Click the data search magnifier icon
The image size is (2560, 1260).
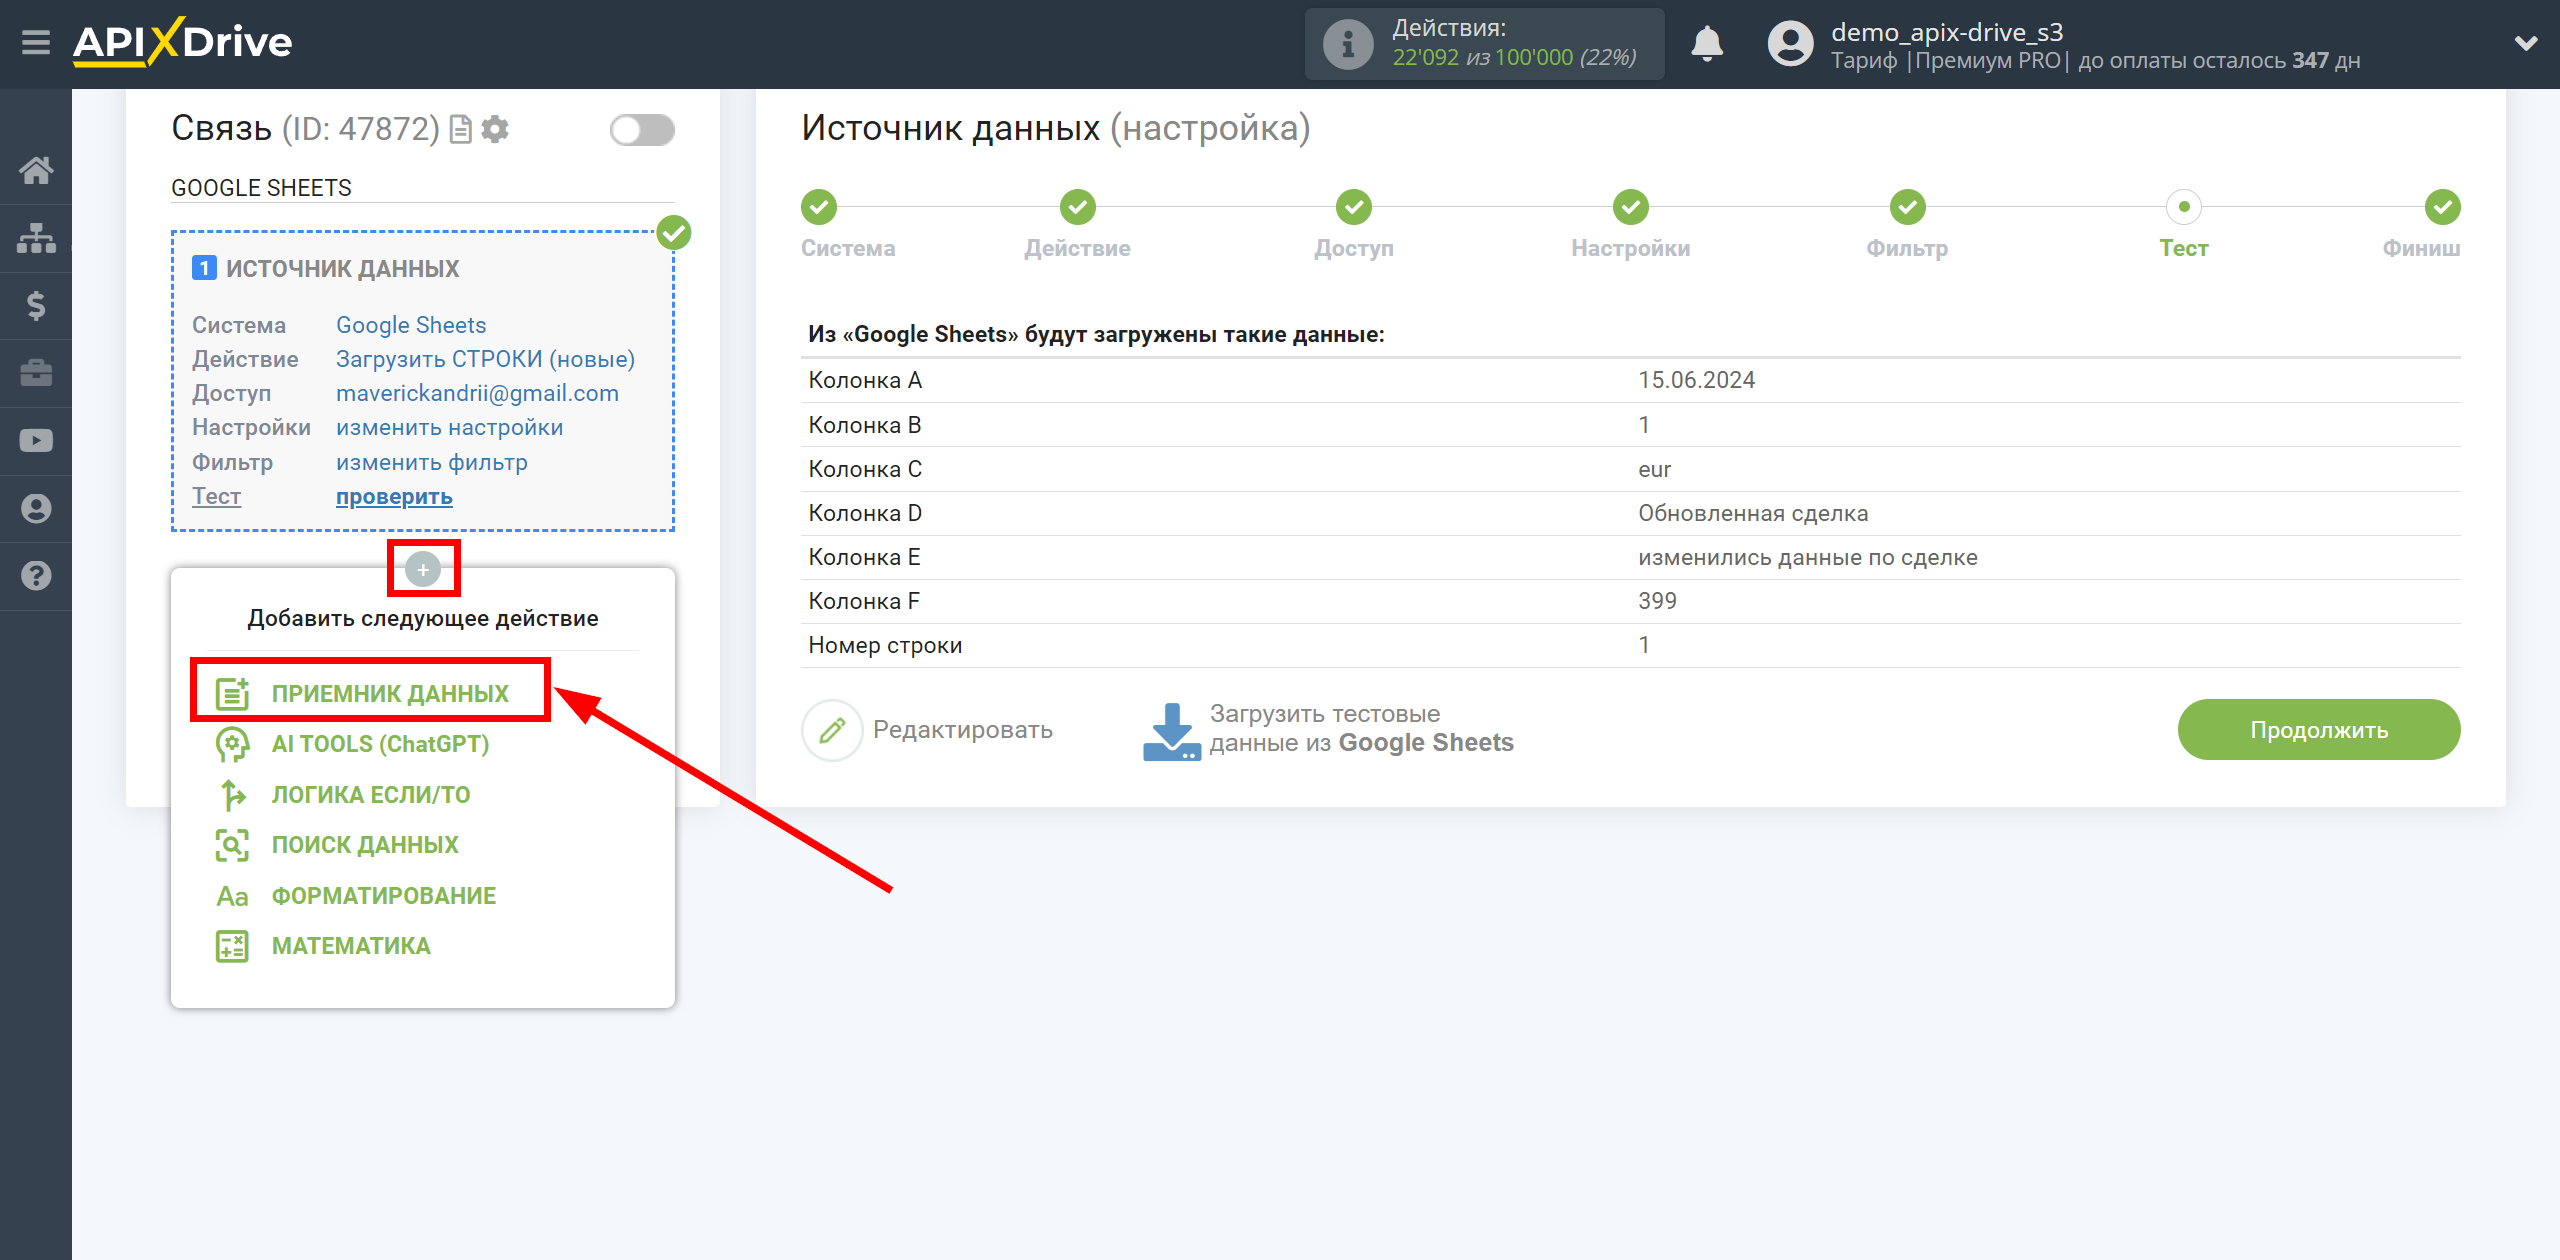232,845
